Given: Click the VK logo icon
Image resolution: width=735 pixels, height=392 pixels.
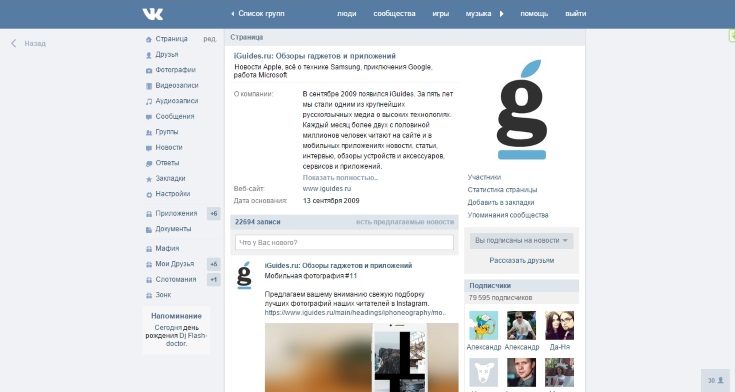Looking at the screenshot, I should [x=153, y=14].
